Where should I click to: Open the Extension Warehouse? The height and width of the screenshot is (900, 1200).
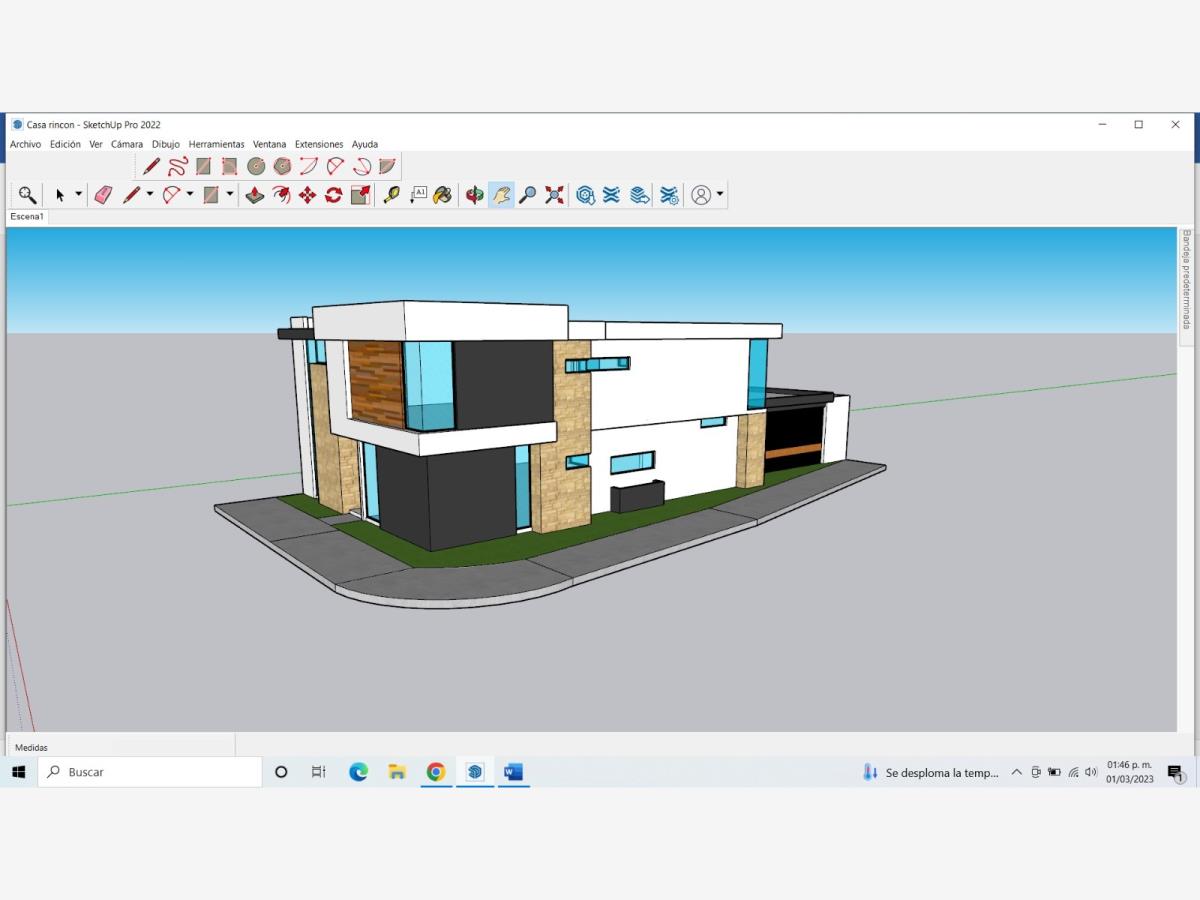coord(612,195)
